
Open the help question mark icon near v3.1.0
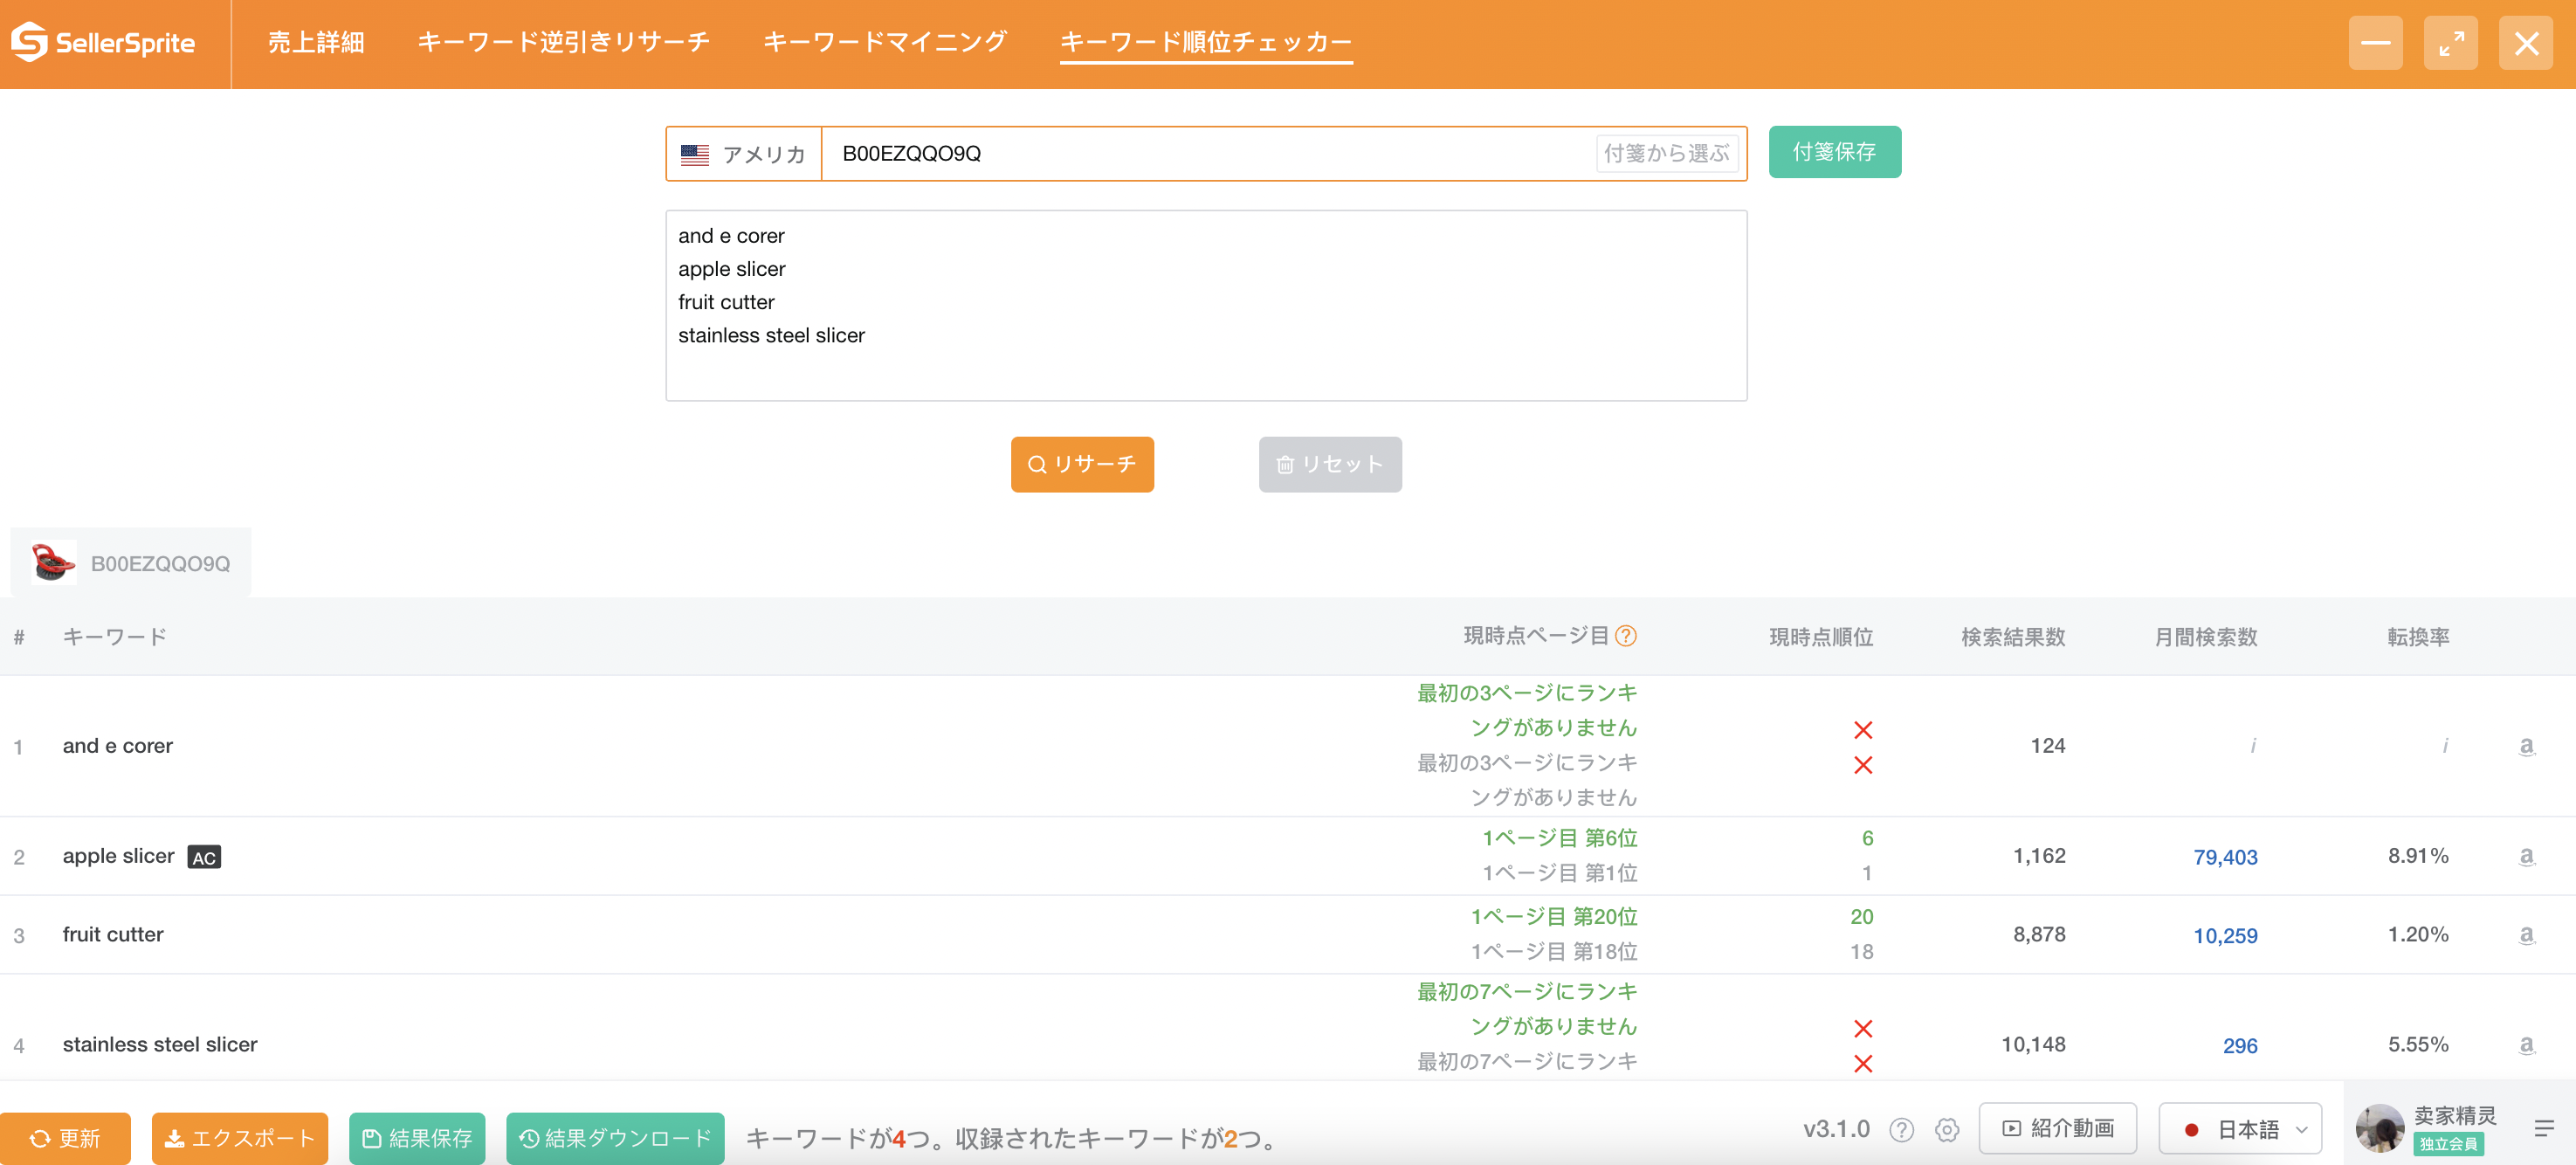pyautogui.click(x=1902, y=1130)
